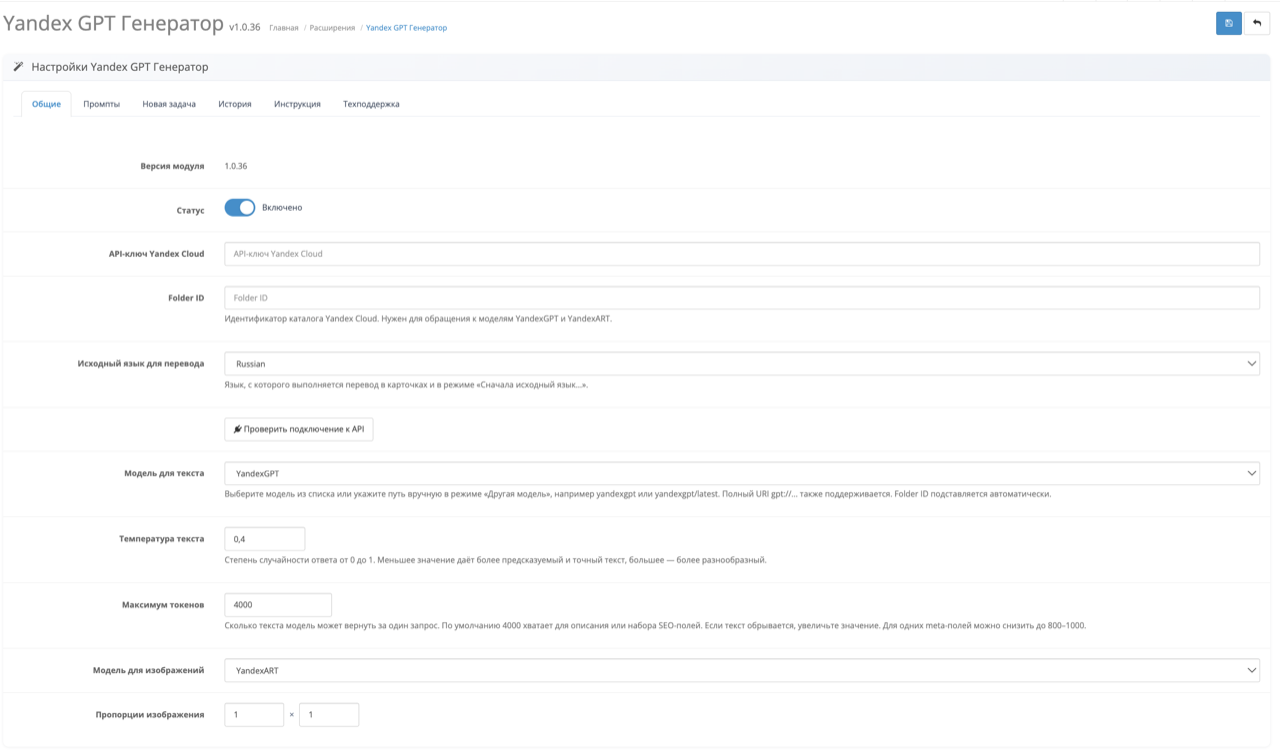The height and width of the screenshot is (755, 1280).
Task: Click the blue save icon button
Action: click(x=1229, y=23)
